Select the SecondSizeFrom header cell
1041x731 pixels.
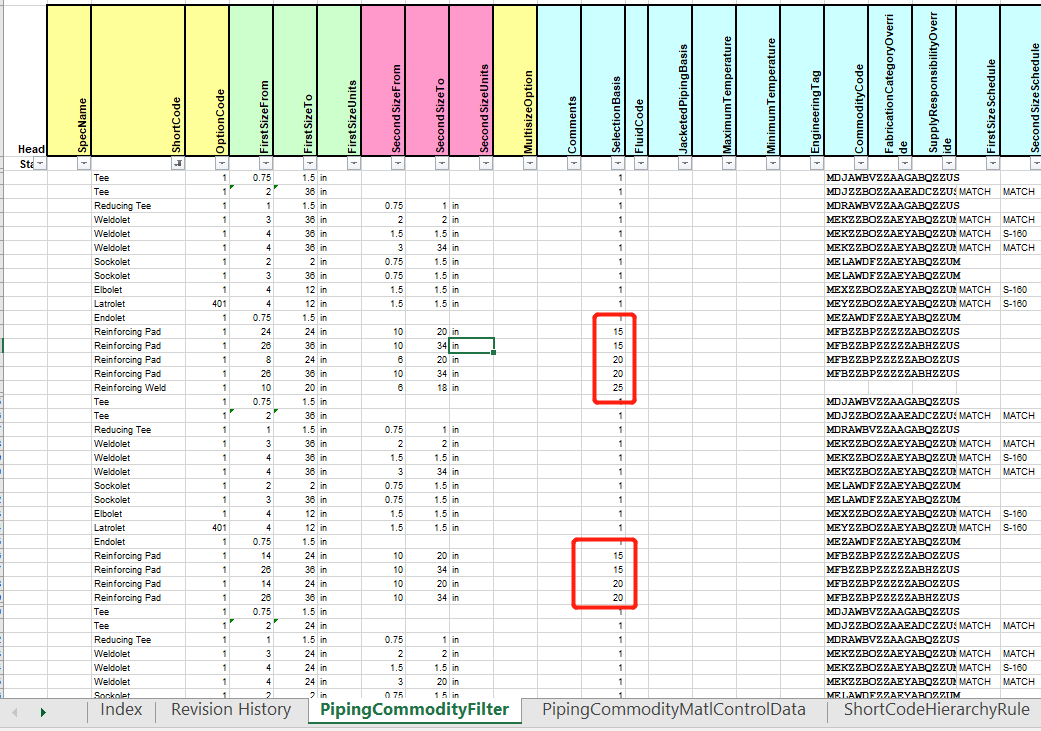pos(383,80)
